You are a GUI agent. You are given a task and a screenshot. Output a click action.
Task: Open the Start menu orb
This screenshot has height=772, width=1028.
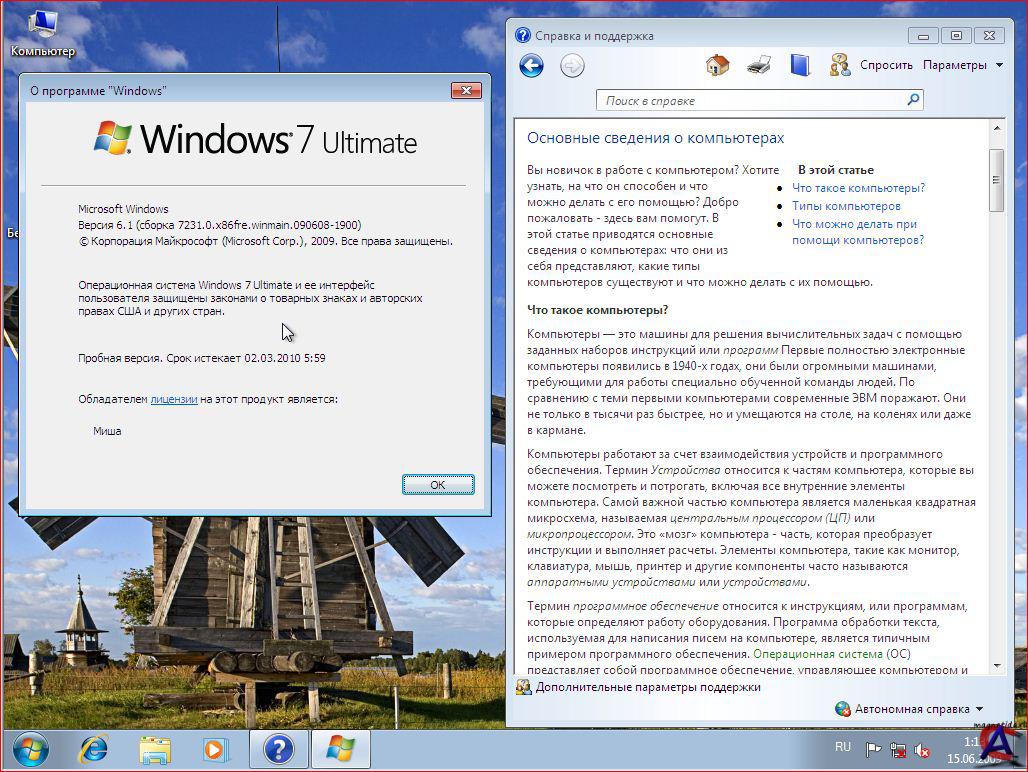pos(31,748)
